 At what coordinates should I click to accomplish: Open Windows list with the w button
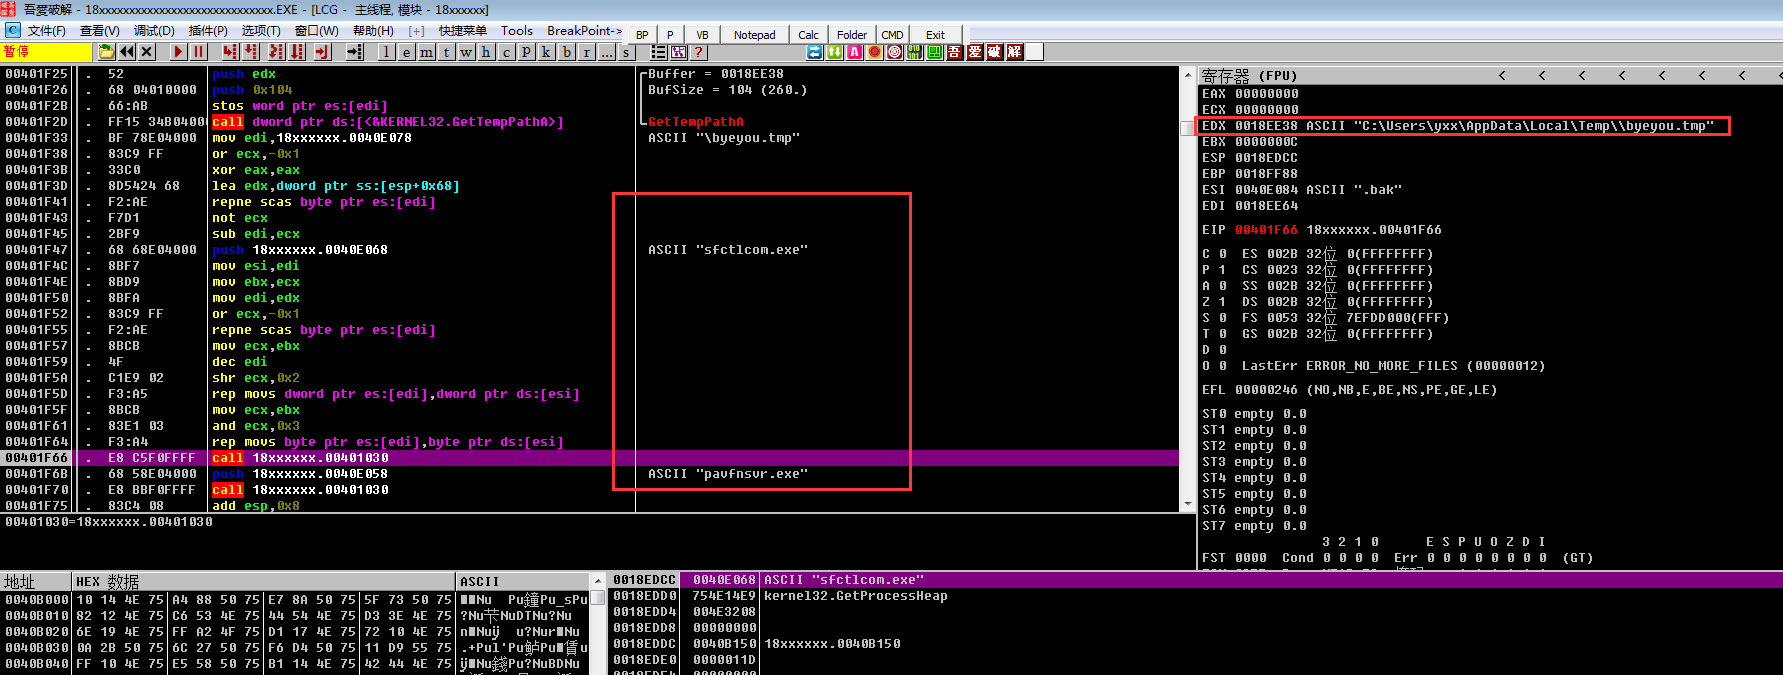467,52
